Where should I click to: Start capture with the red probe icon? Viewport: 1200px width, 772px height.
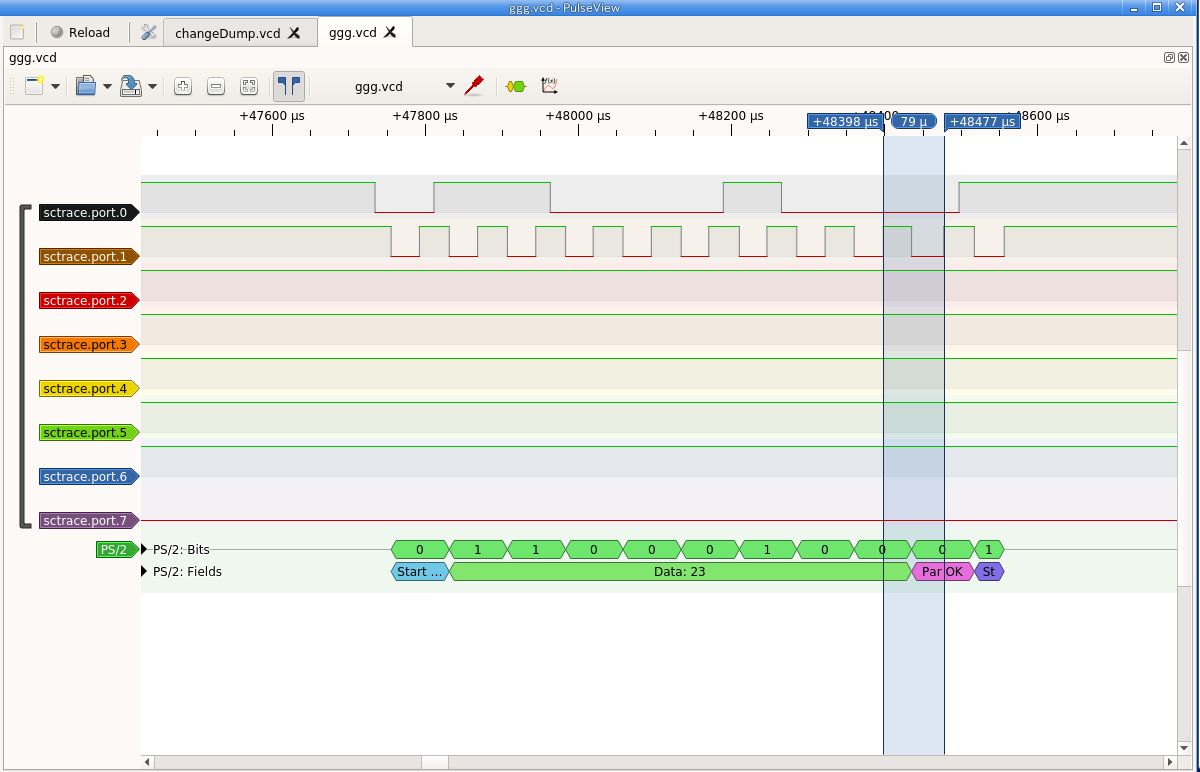tap(475, 86)
